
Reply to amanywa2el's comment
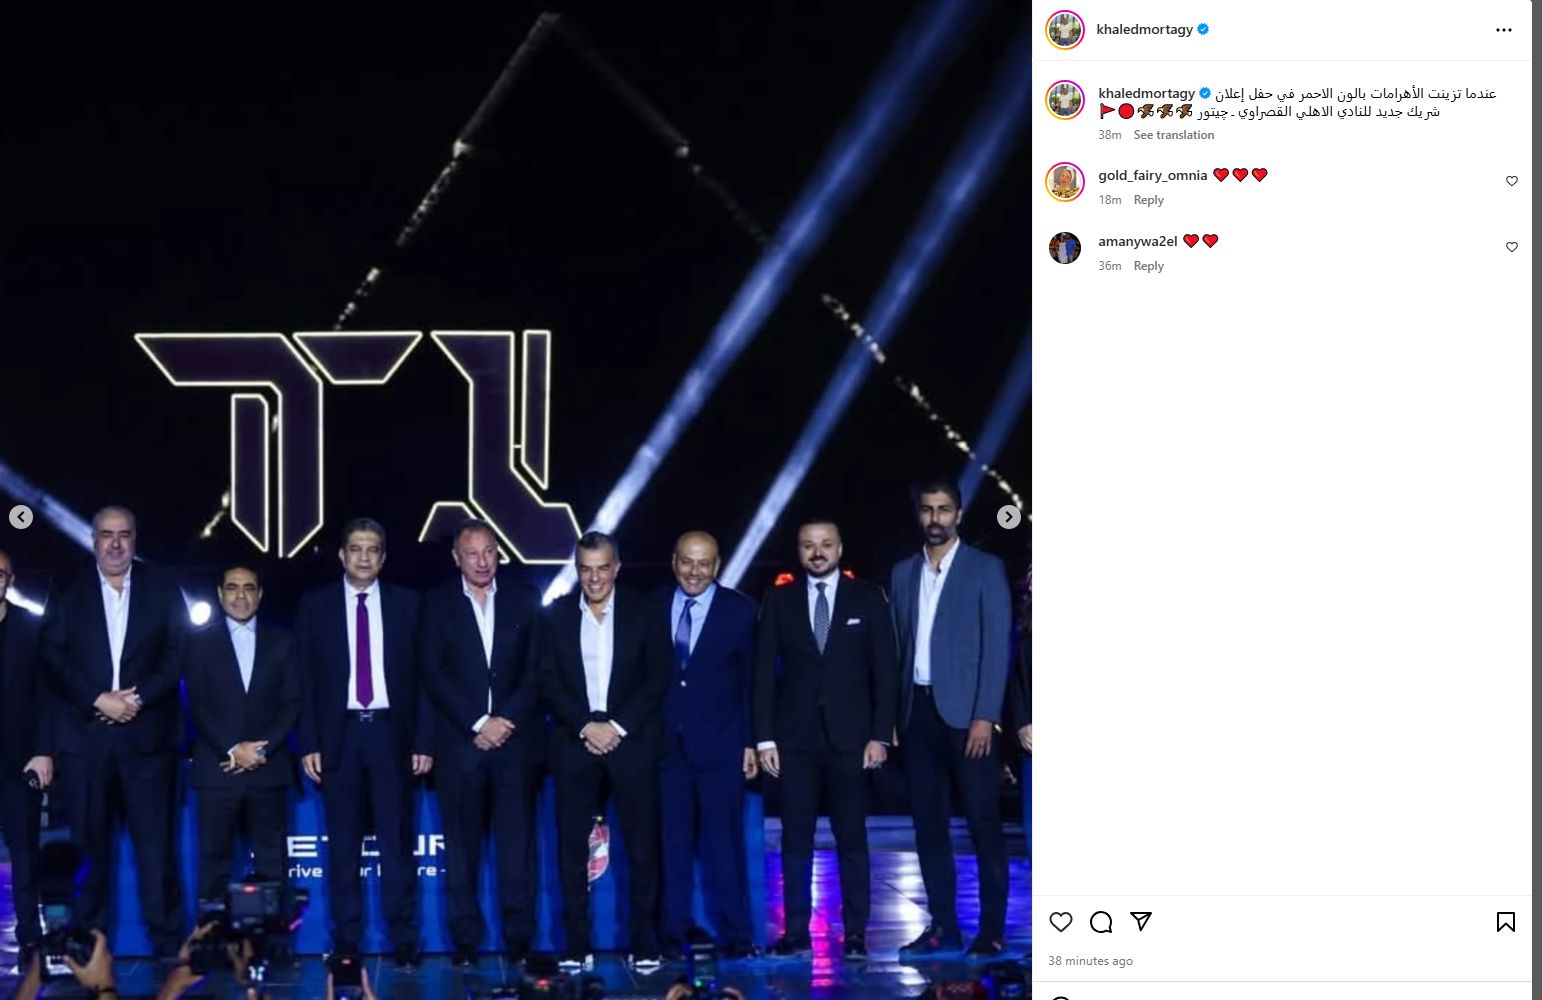1148,266
